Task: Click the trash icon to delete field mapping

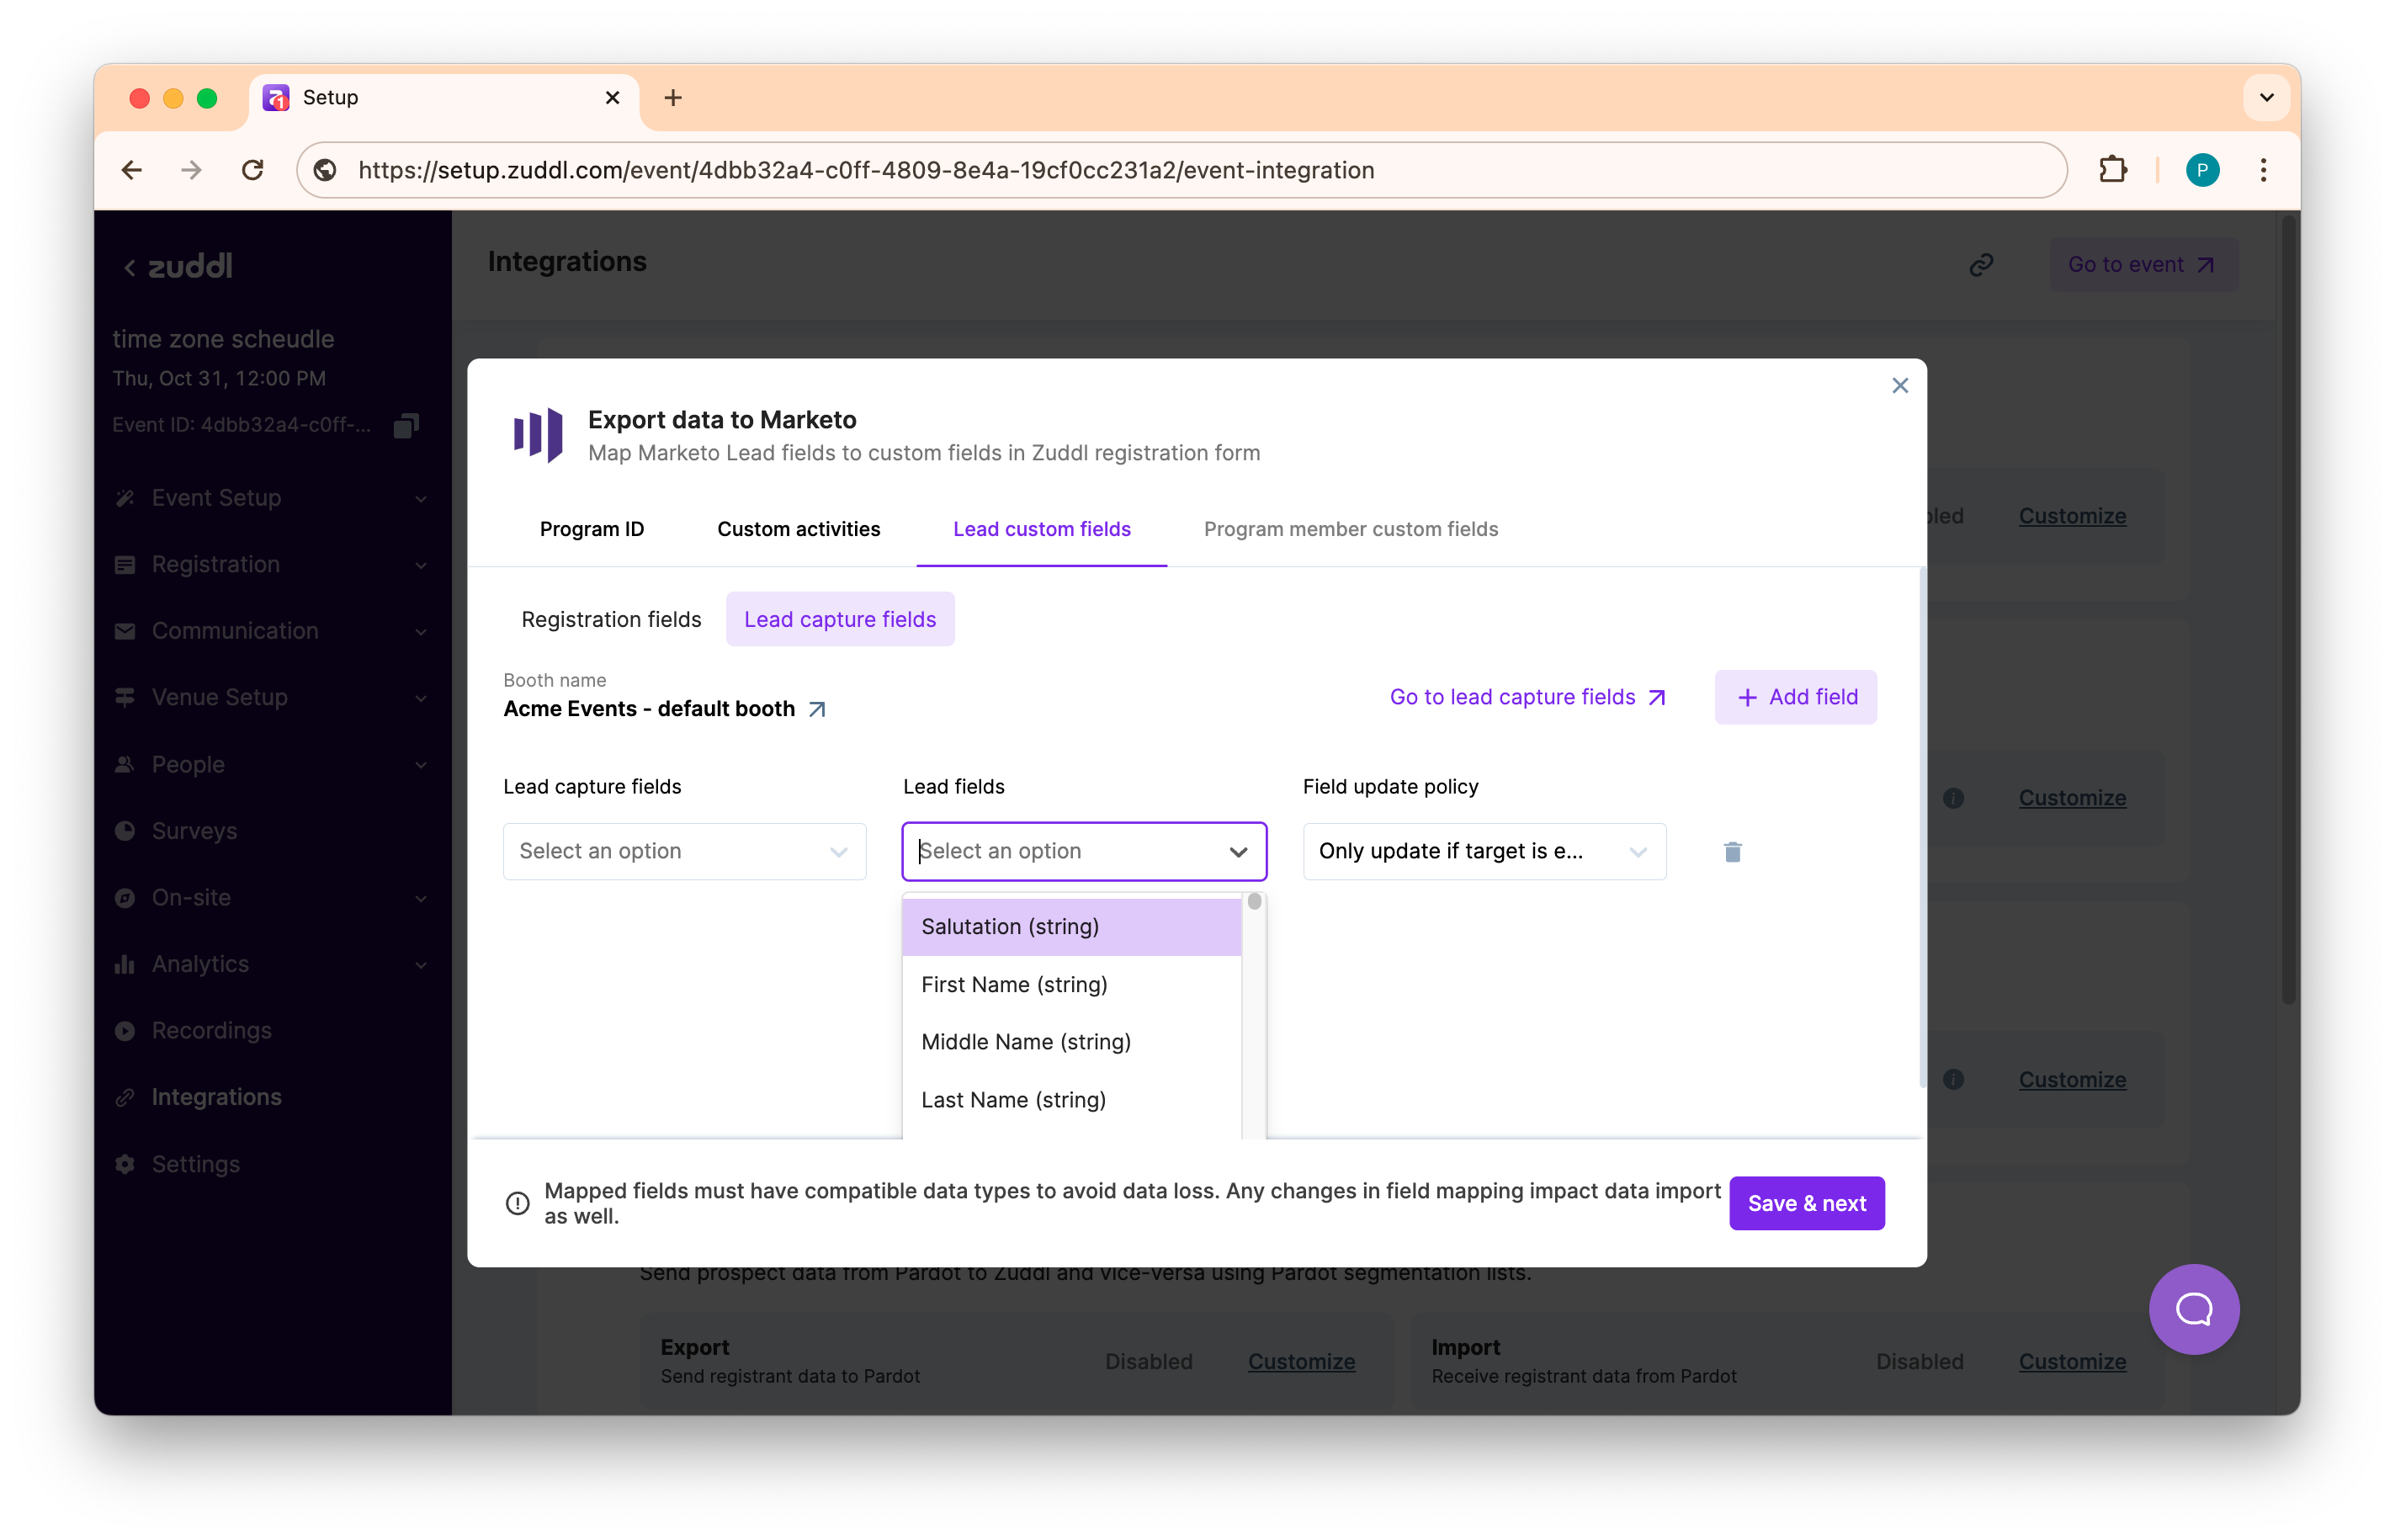Action: [x=1732, y=852]
